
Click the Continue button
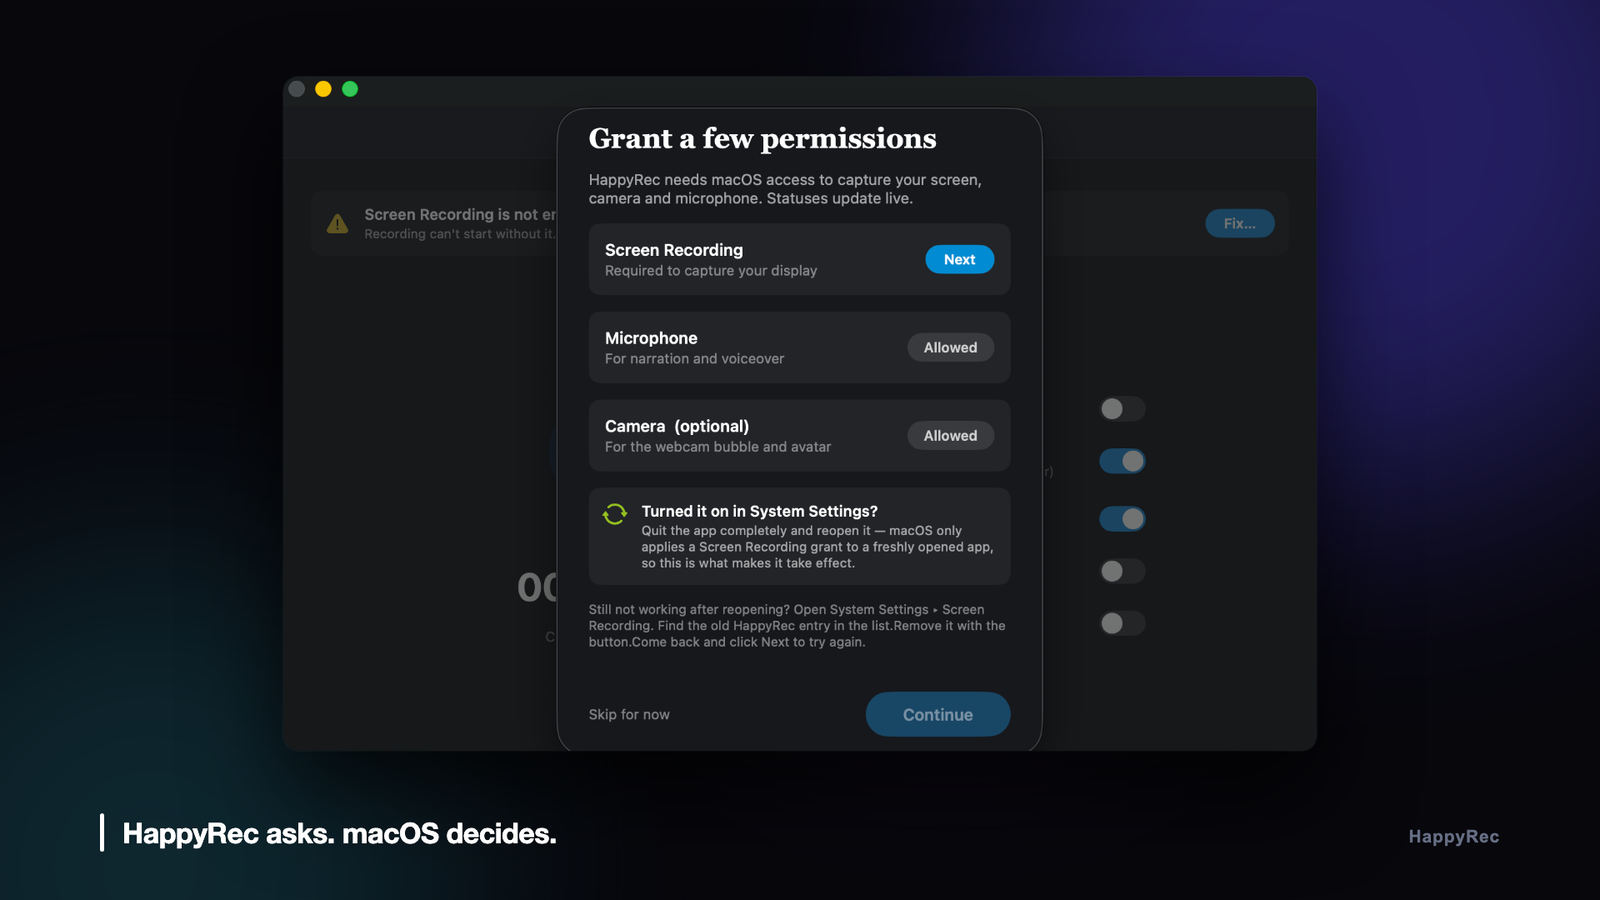coord(938,714)
